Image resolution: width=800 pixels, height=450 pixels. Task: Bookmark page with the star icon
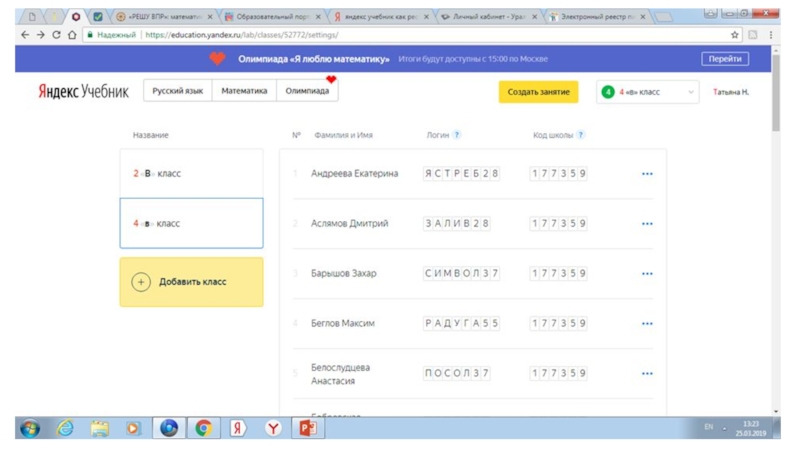point(735,35)
